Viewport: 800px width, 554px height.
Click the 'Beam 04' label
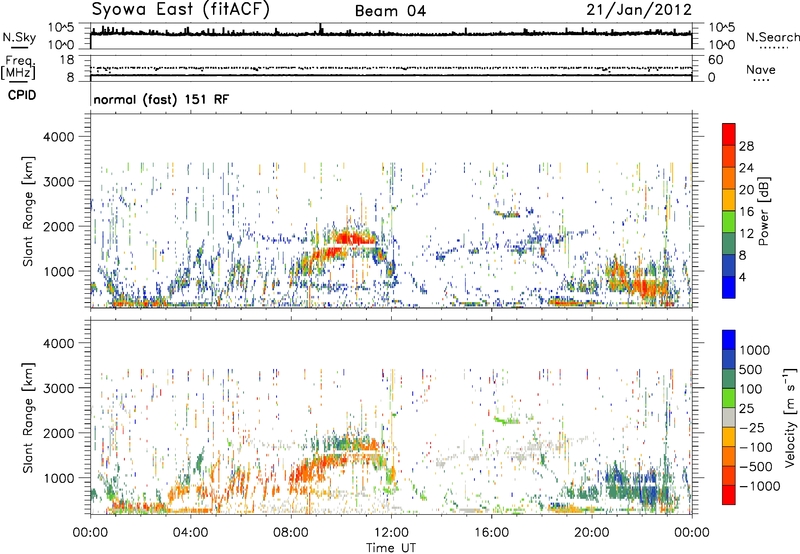pyautogui.click(x=390, y=11)
